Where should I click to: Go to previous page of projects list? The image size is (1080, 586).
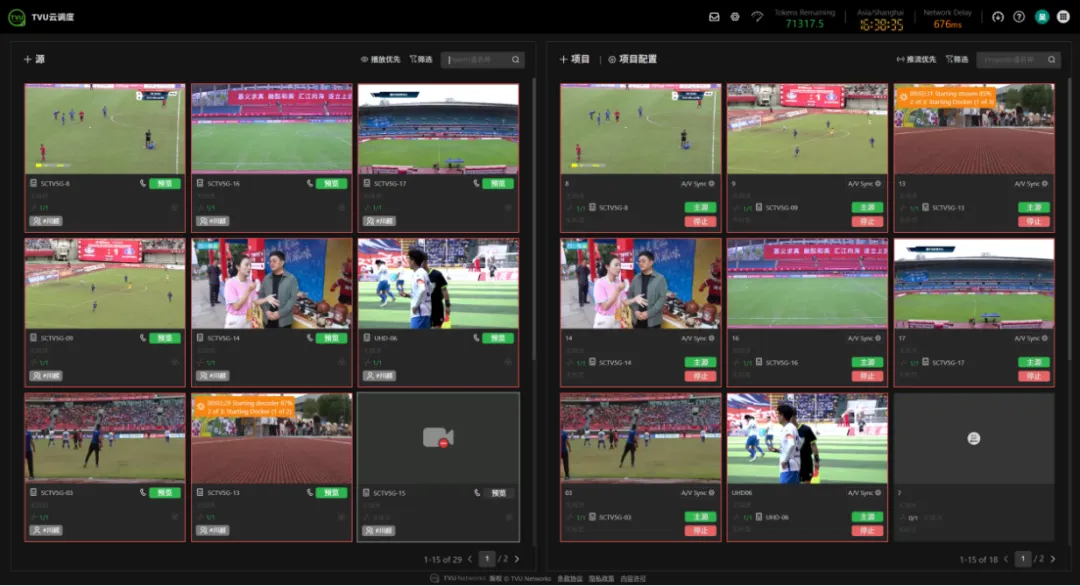[1006, 559]
